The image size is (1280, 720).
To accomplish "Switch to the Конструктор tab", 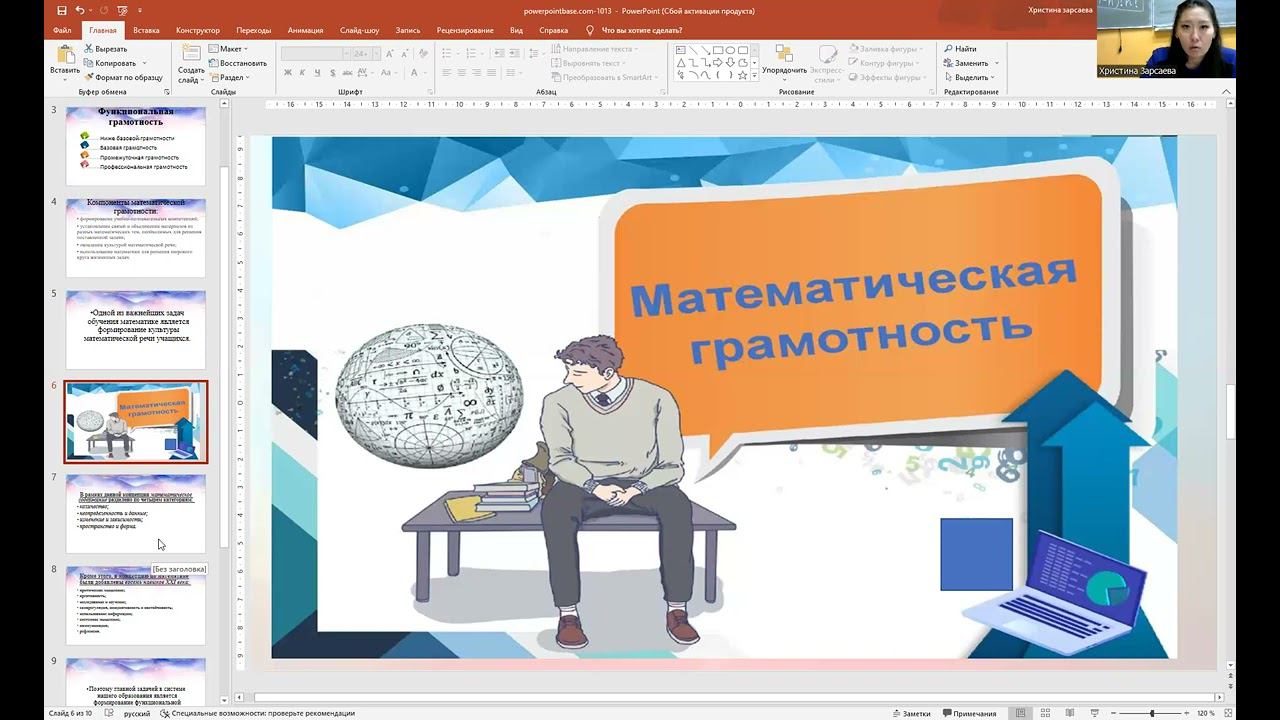I will (198, 30).
